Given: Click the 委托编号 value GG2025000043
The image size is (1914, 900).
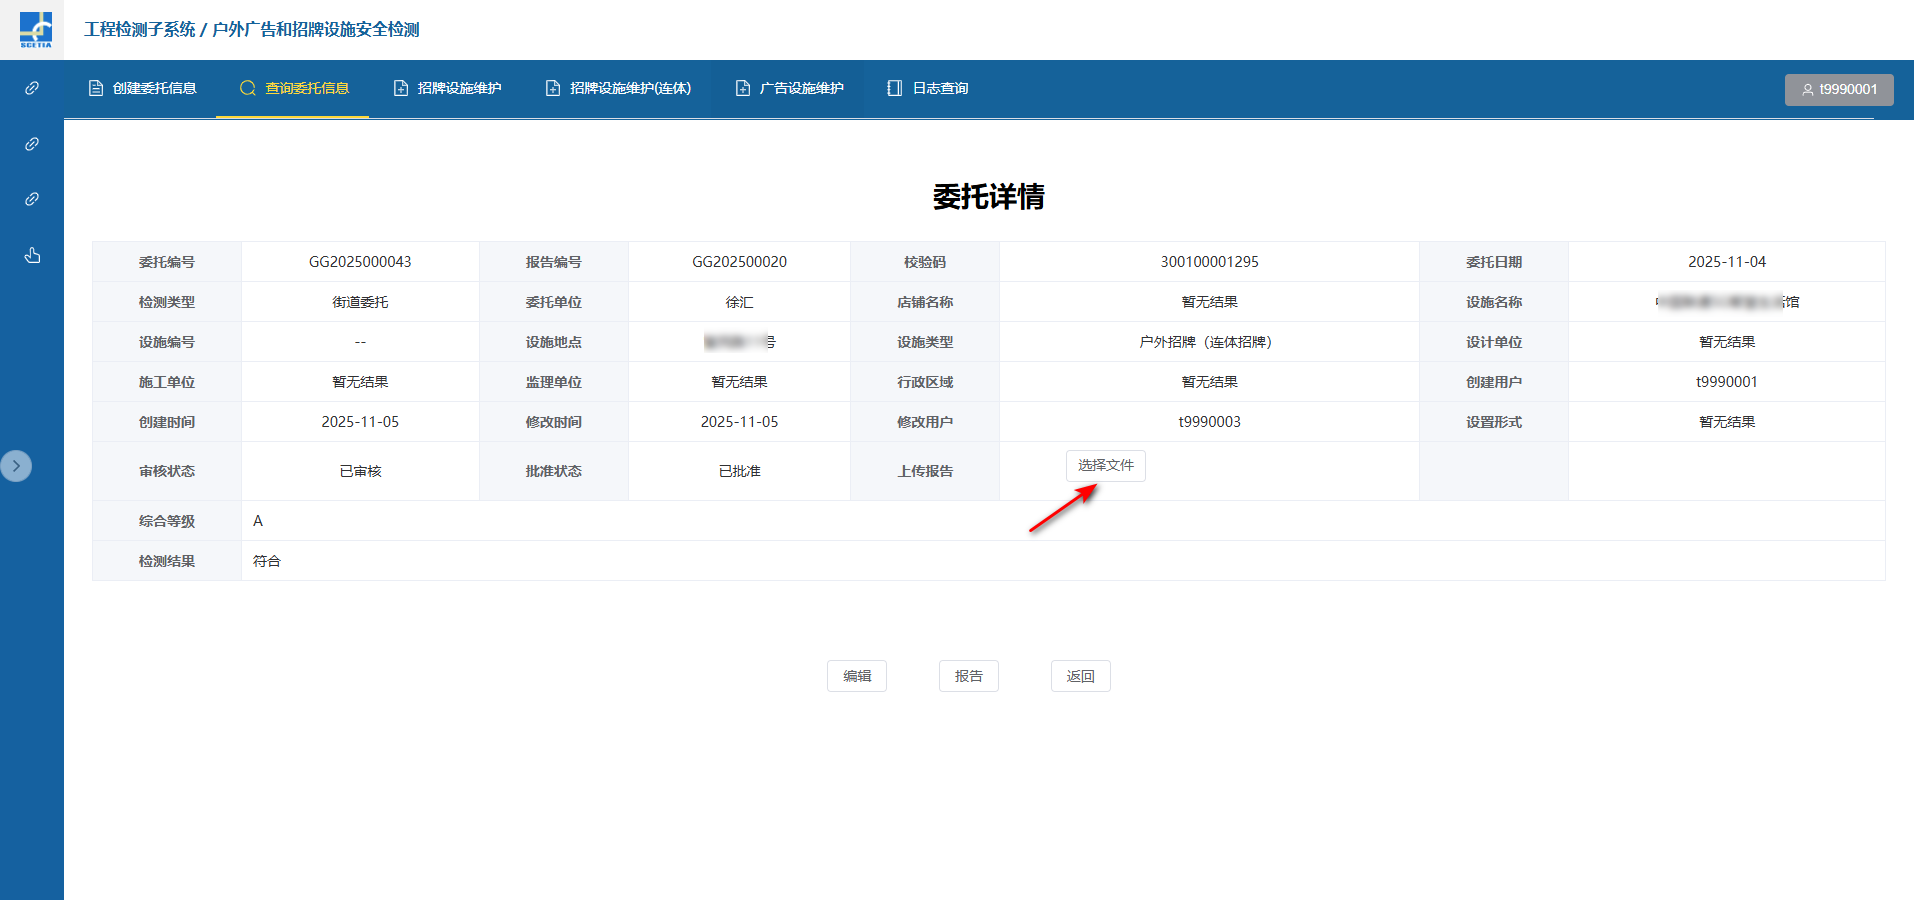Looking at the screenshot, I should pos(360,262).
